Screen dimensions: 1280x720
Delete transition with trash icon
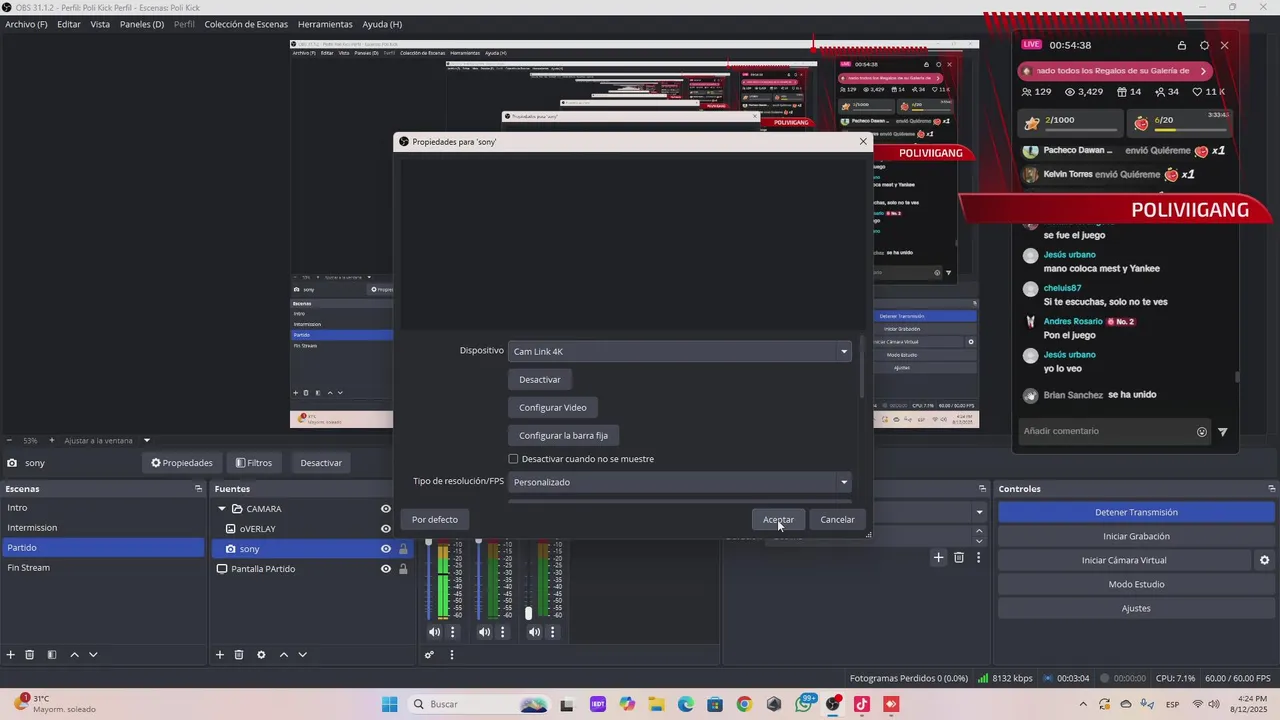click(959, 557)
